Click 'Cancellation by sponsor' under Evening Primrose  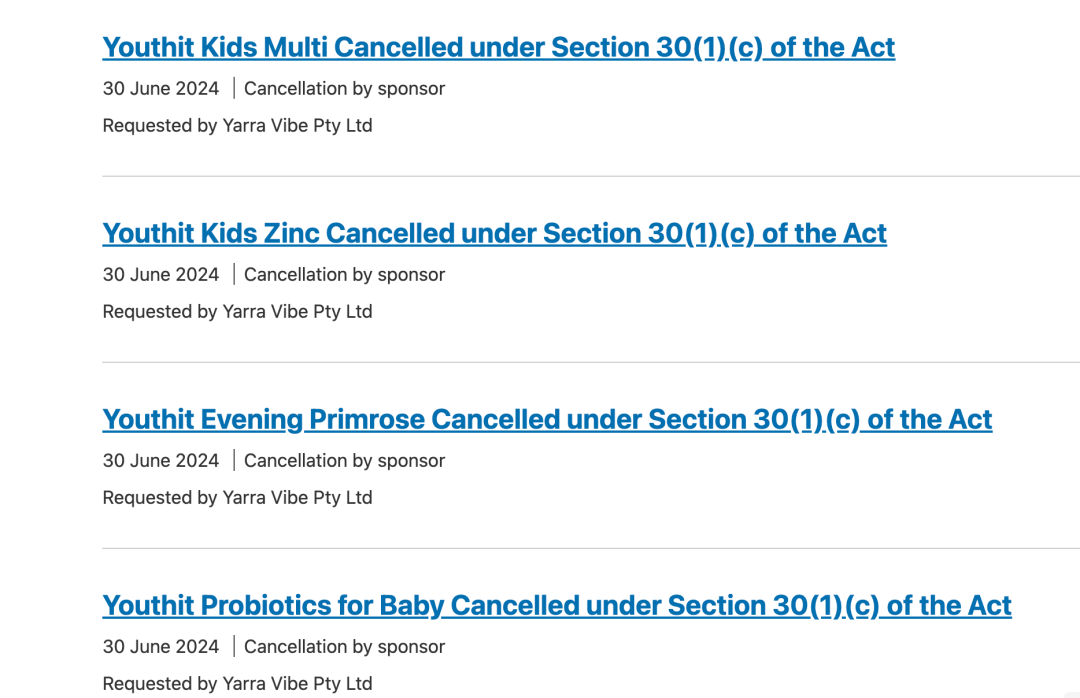pos(344,460)
